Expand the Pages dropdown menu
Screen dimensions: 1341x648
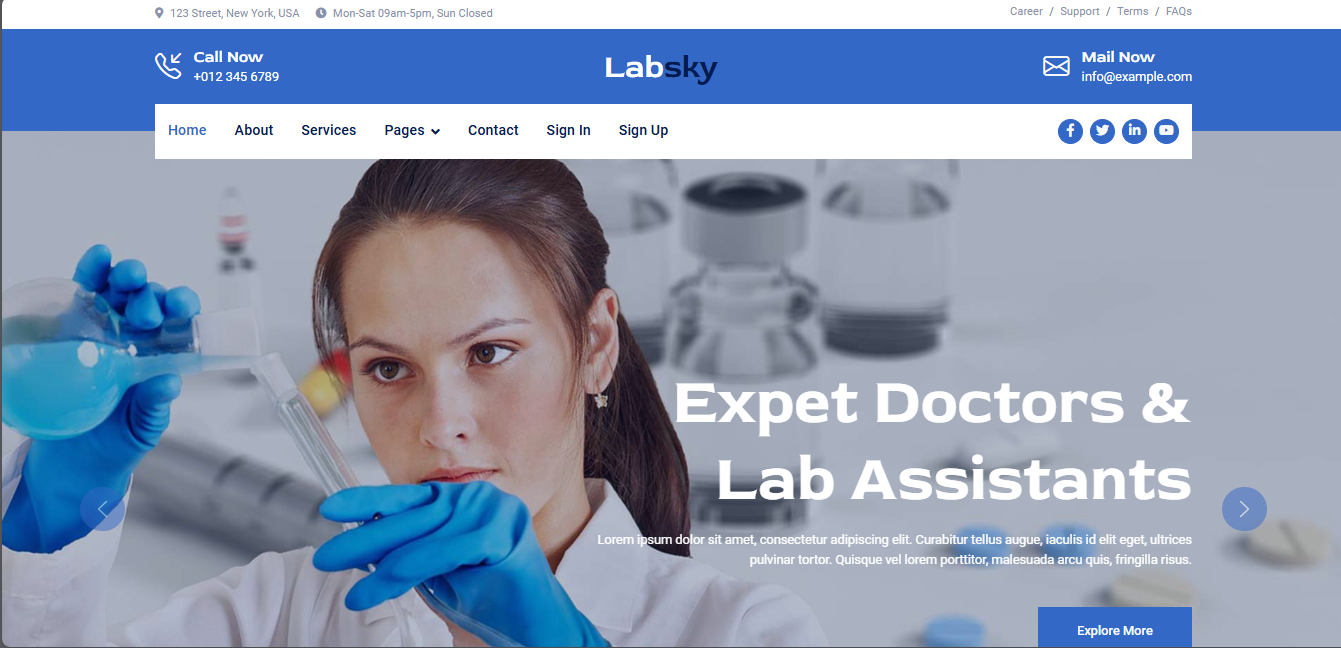412,130
